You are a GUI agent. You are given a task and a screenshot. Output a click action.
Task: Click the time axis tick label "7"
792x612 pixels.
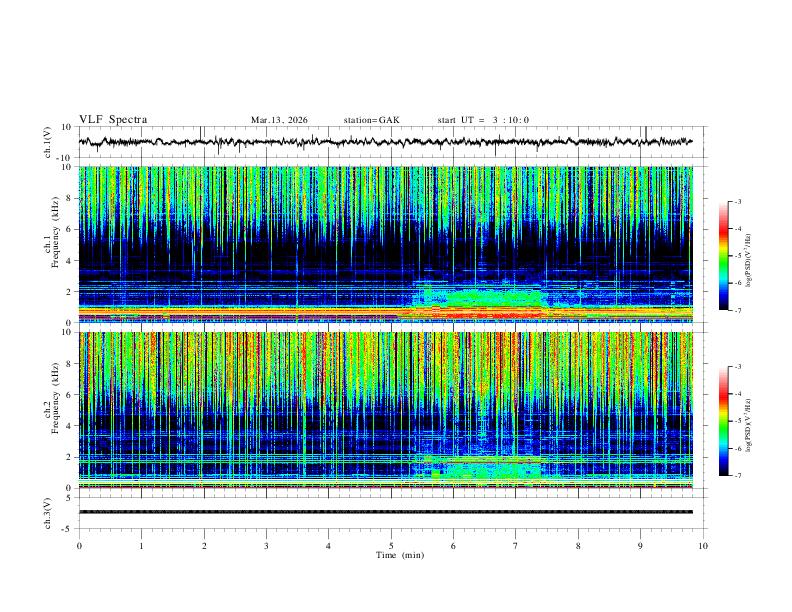[516, 546]
